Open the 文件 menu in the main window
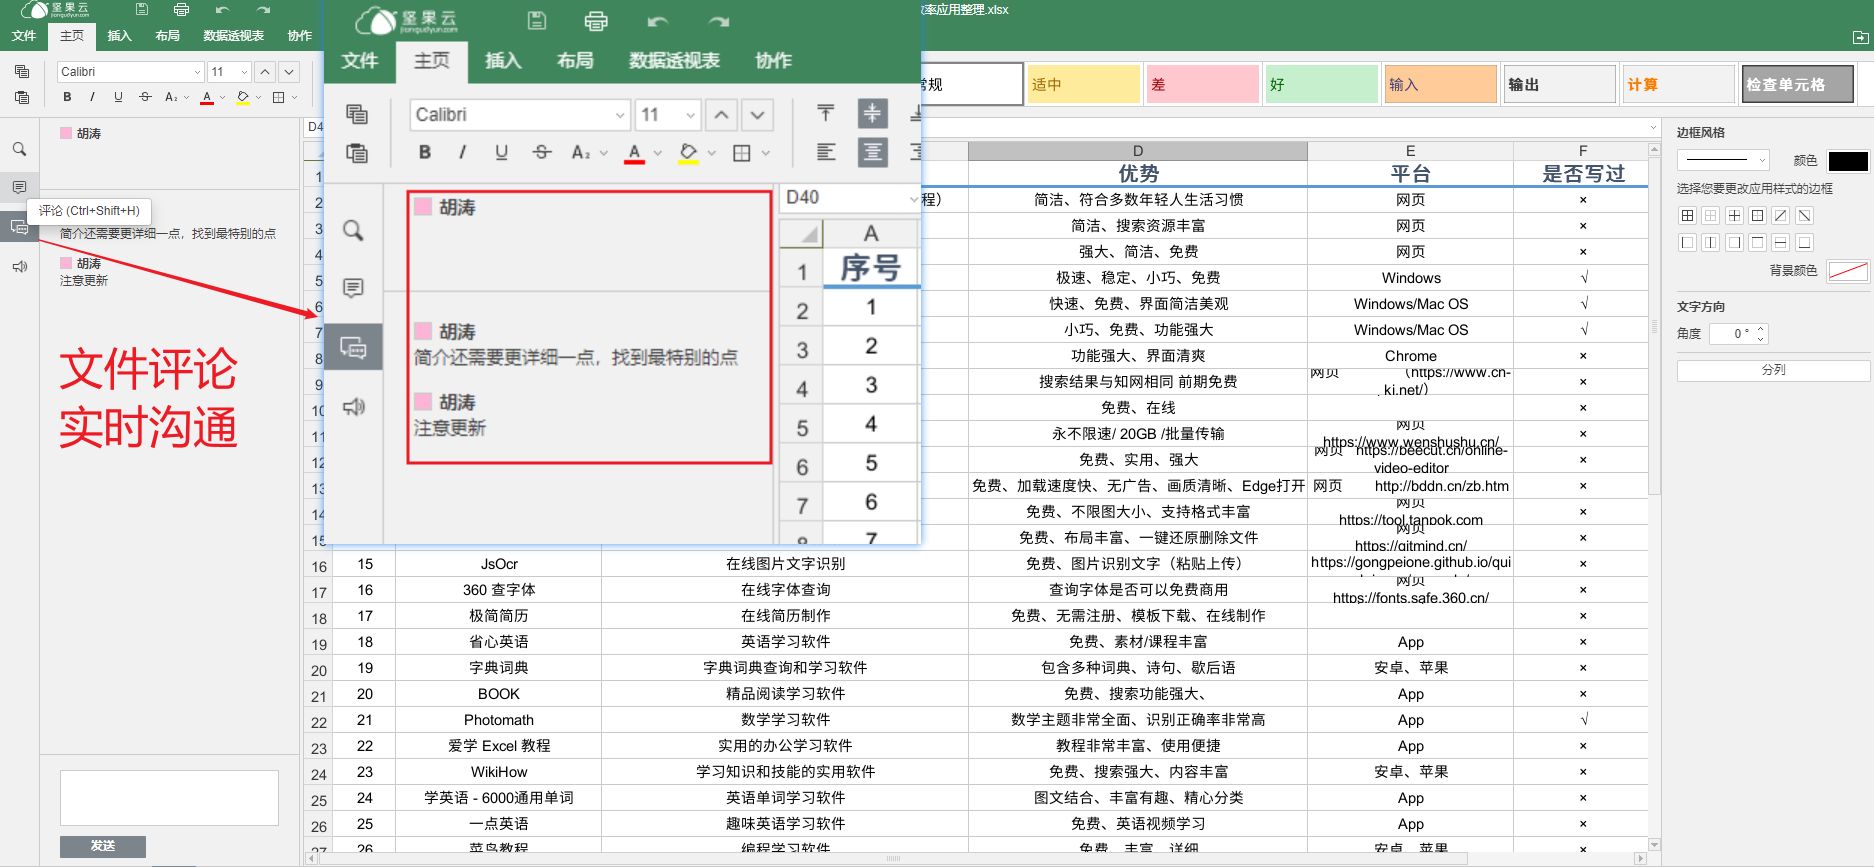The height and width of the screenshot is (867, 1874). click(24, 36)
